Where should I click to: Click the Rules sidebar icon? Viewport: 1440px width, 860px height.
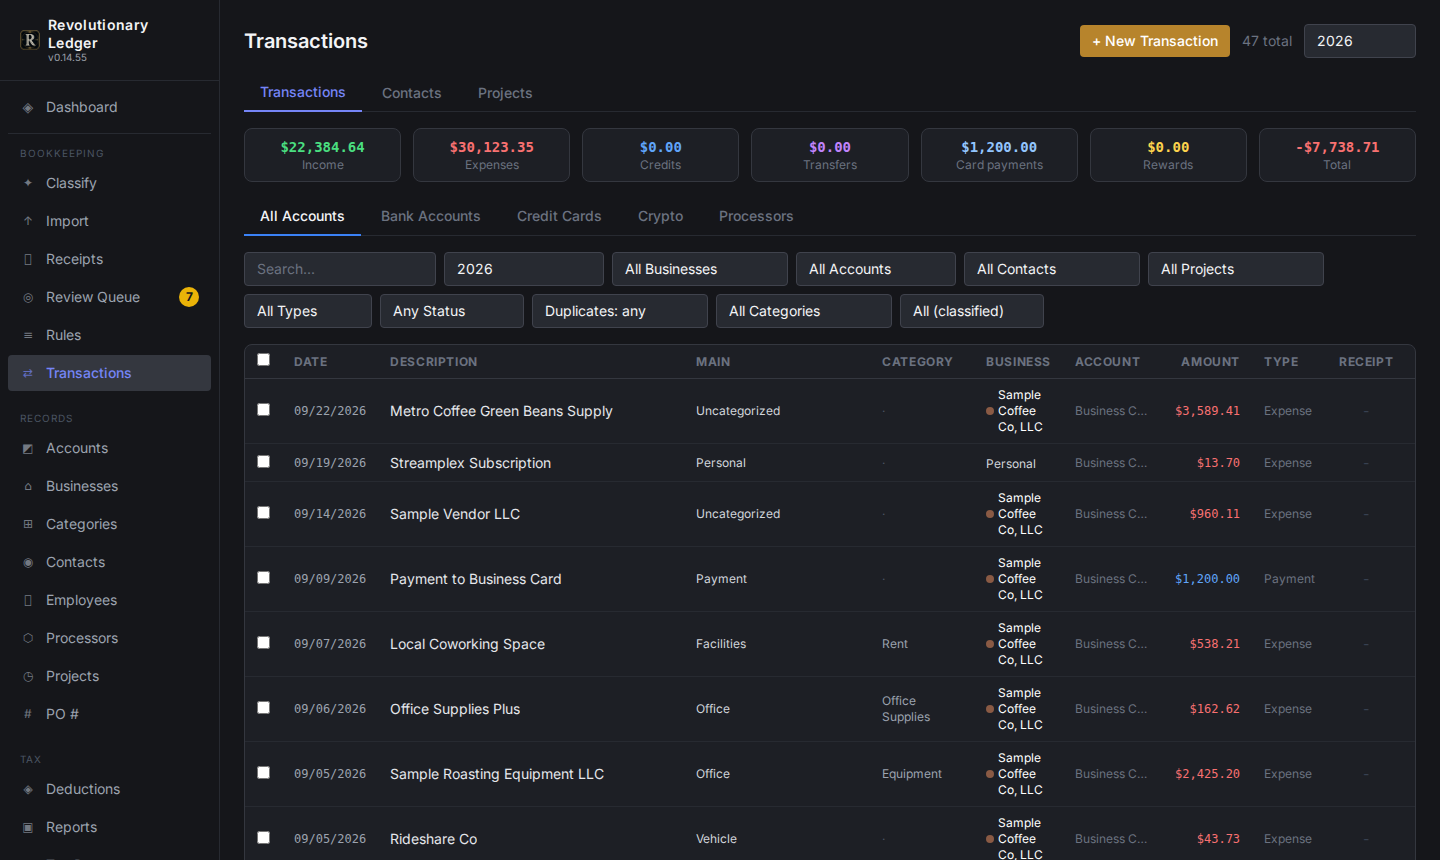point(28,336)
